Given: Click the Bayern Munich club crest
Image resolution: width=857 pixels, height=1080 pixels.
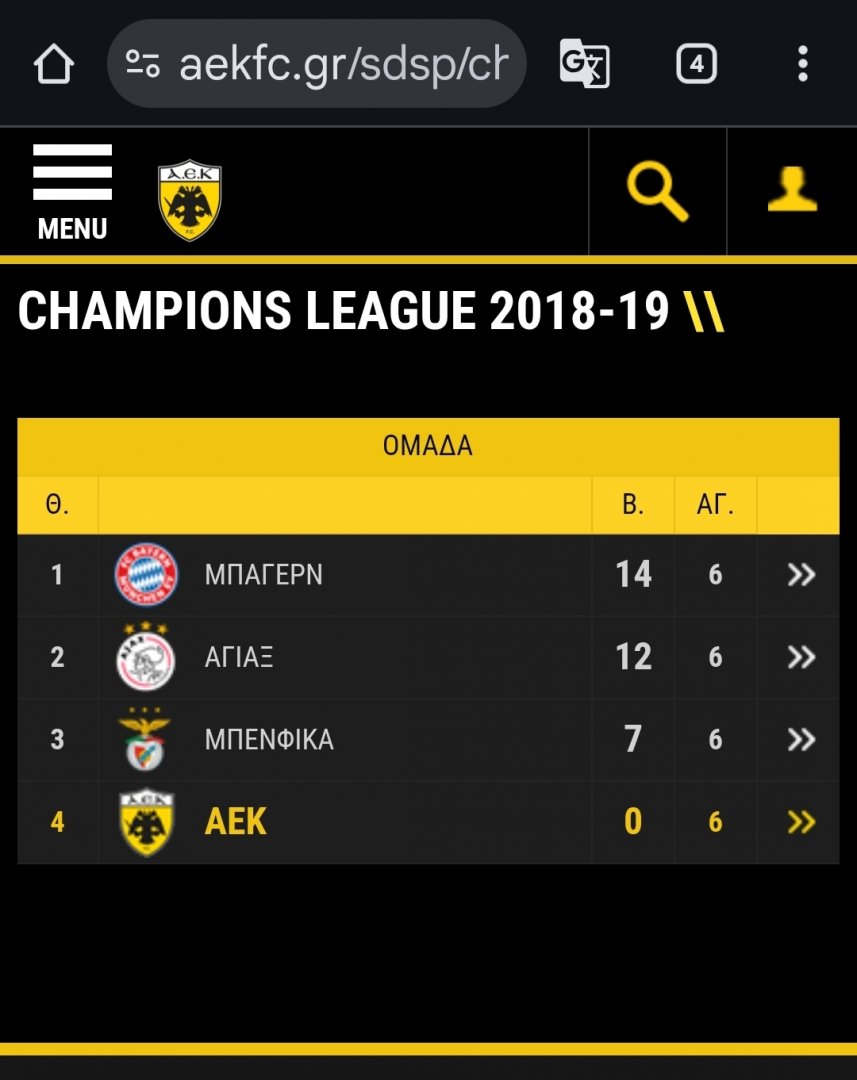Looking at the screenshot, I should pyautogui.click(x=146, y=575).
